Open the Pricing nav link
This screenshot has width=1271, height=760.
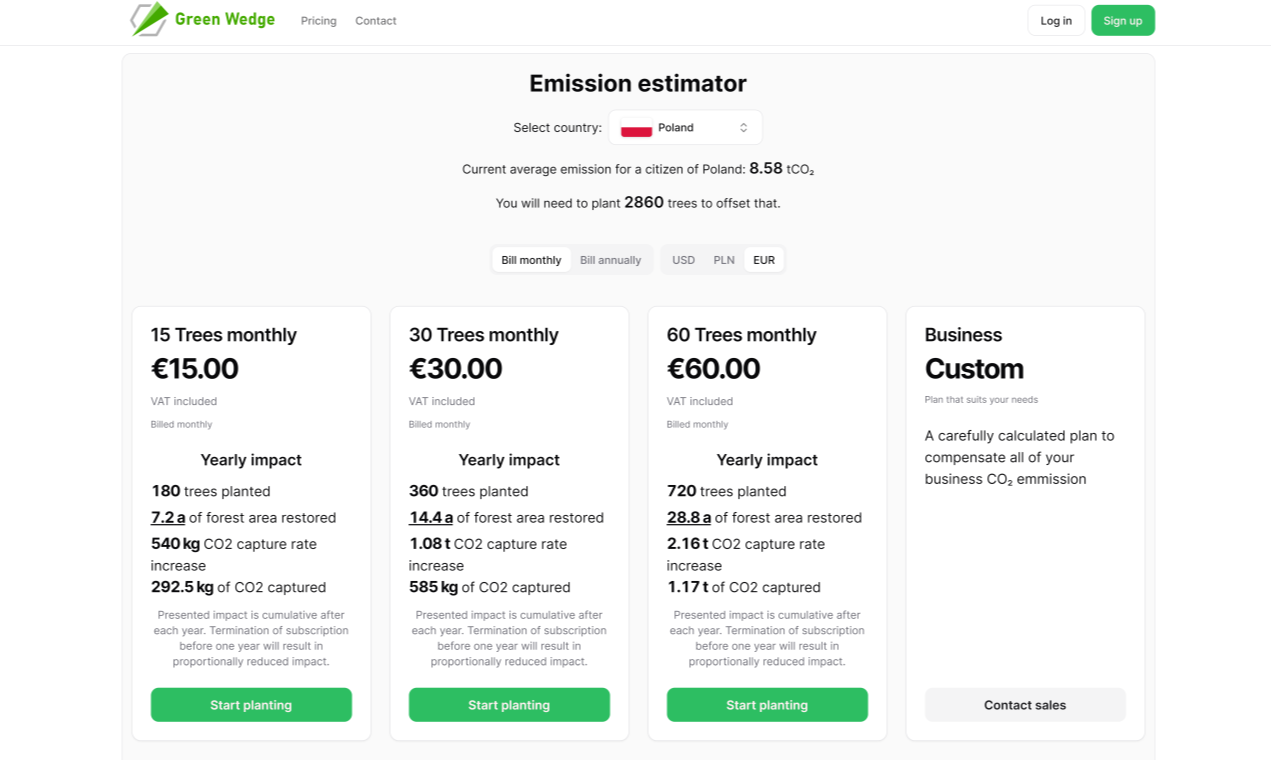click(x=319, y=21)
